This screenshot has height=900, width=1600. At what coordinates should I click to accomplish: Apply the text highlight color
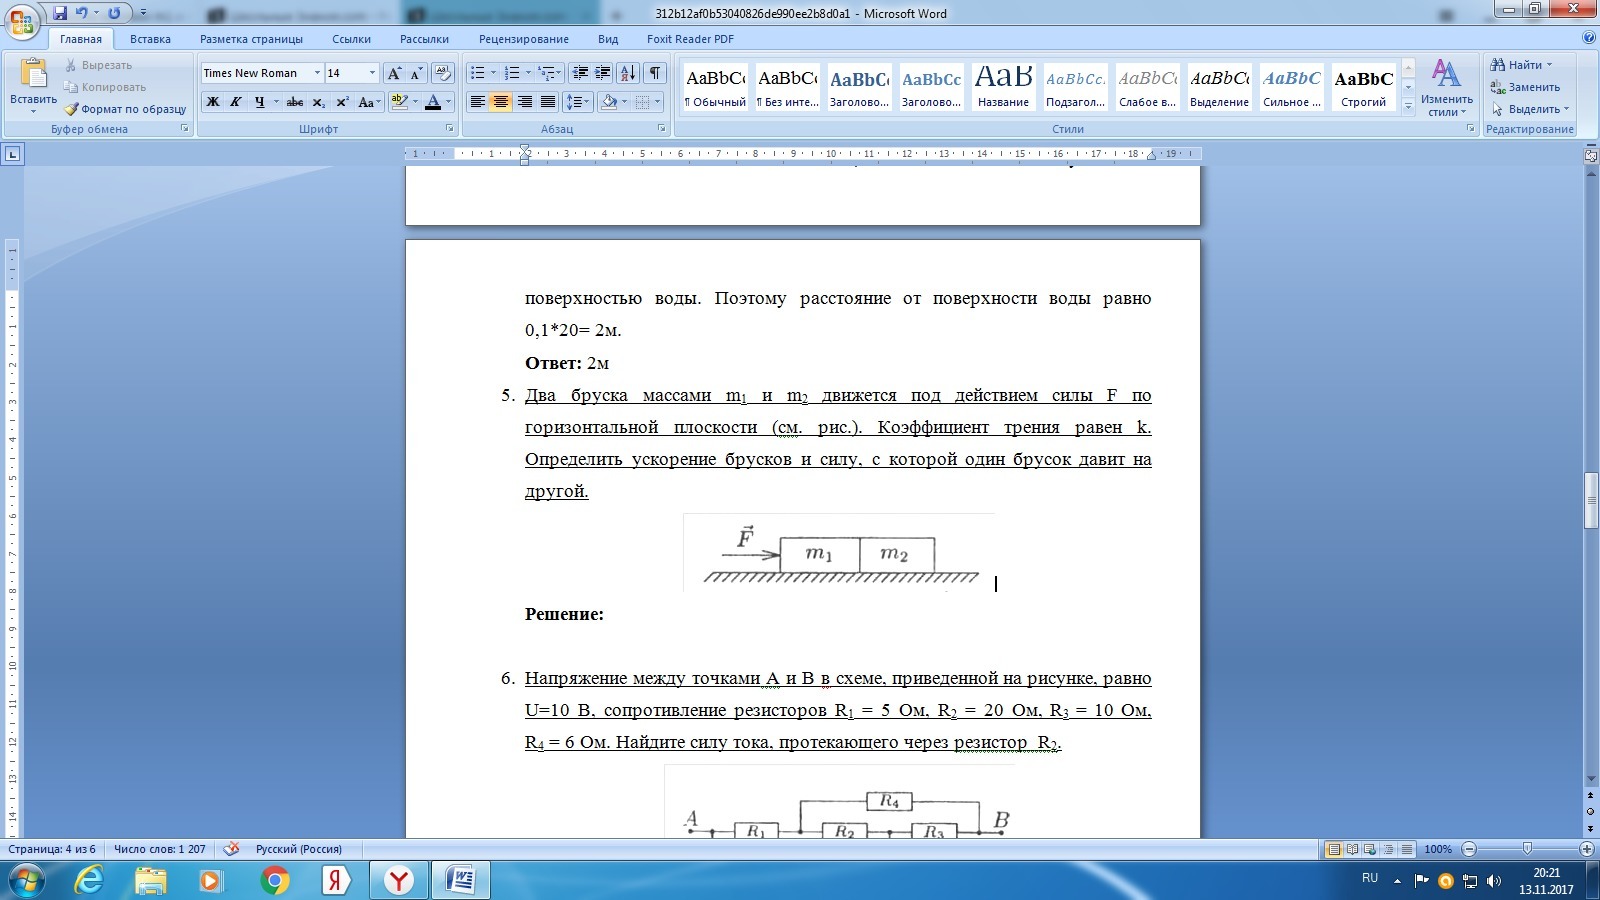400,102
